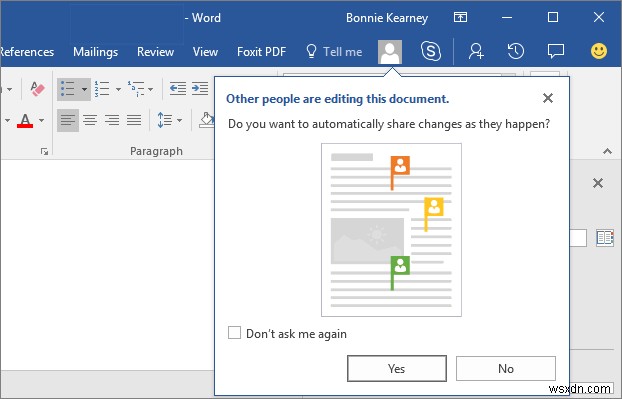Image resolution: width=622 pixels, height=399 pixels.
Task: Open the bullet list style dropdown arrow
Action: [x=84, y=89]
